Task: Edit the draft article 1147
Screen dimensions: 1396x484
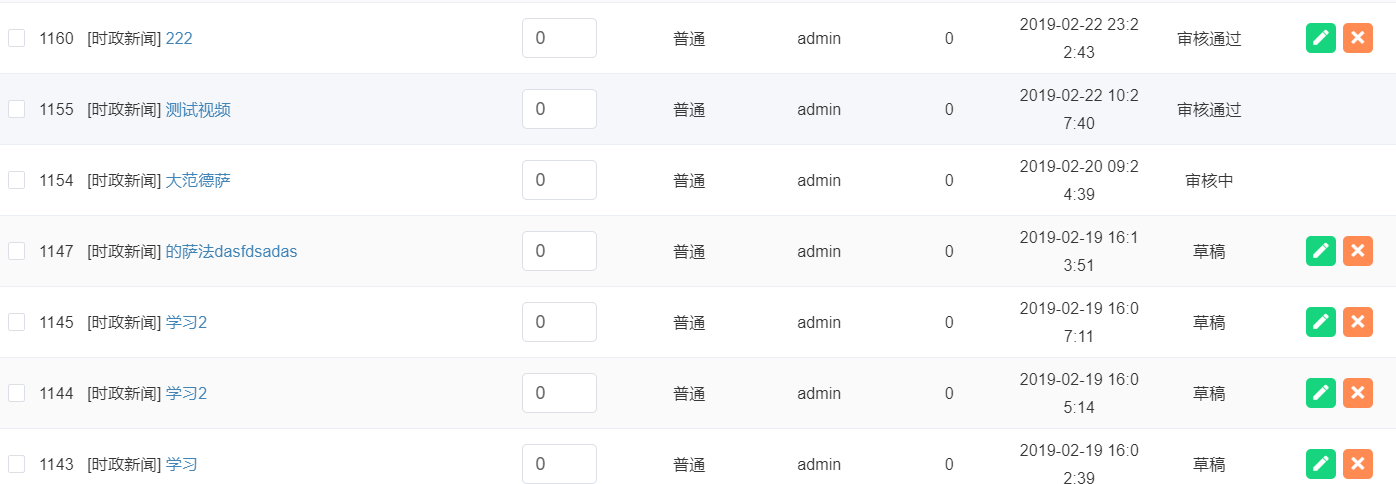Action: (1321, 251)
